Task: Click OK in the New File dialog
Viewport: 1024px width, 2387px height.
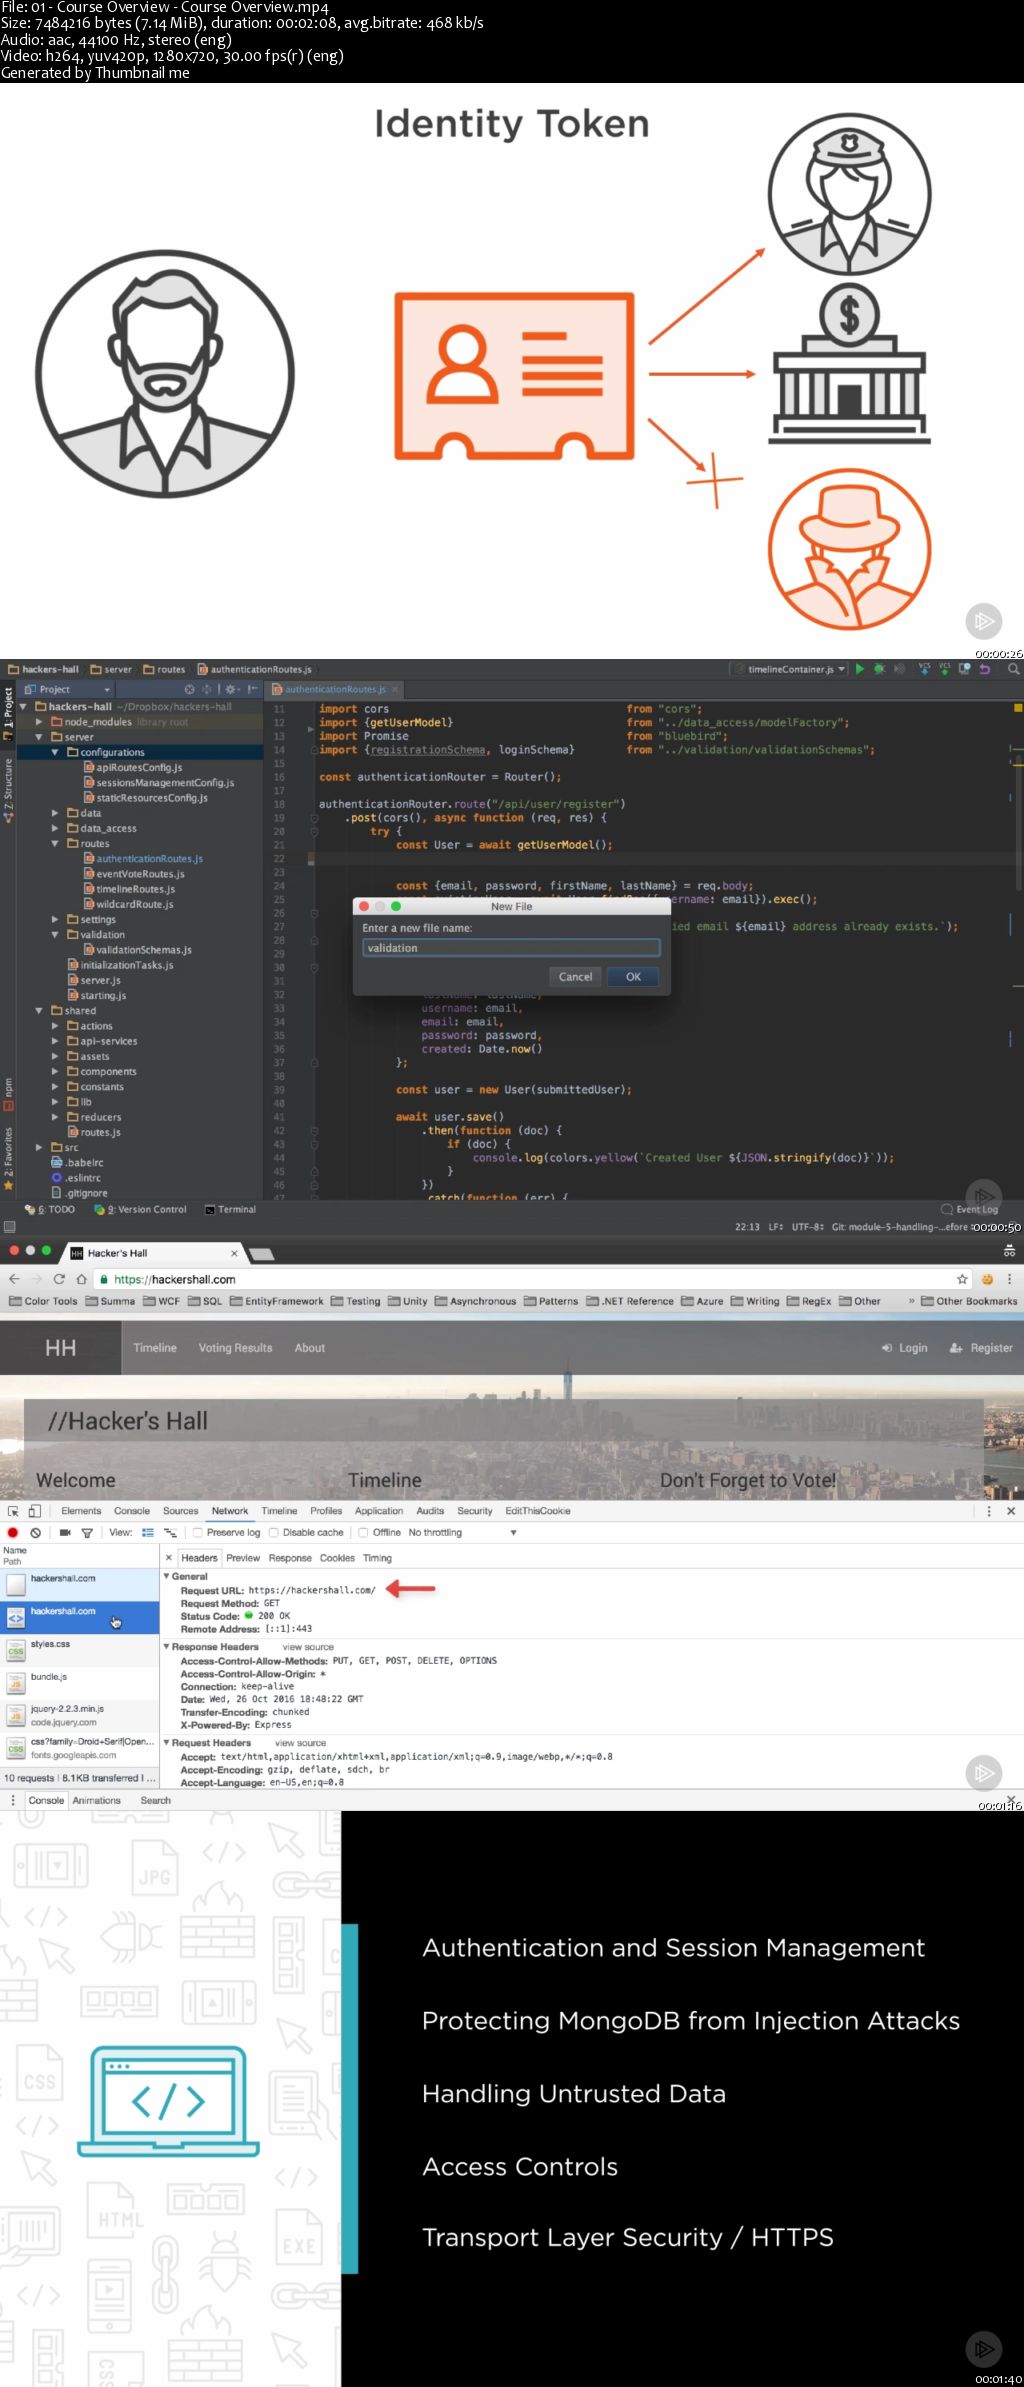Action: point(633,977)
